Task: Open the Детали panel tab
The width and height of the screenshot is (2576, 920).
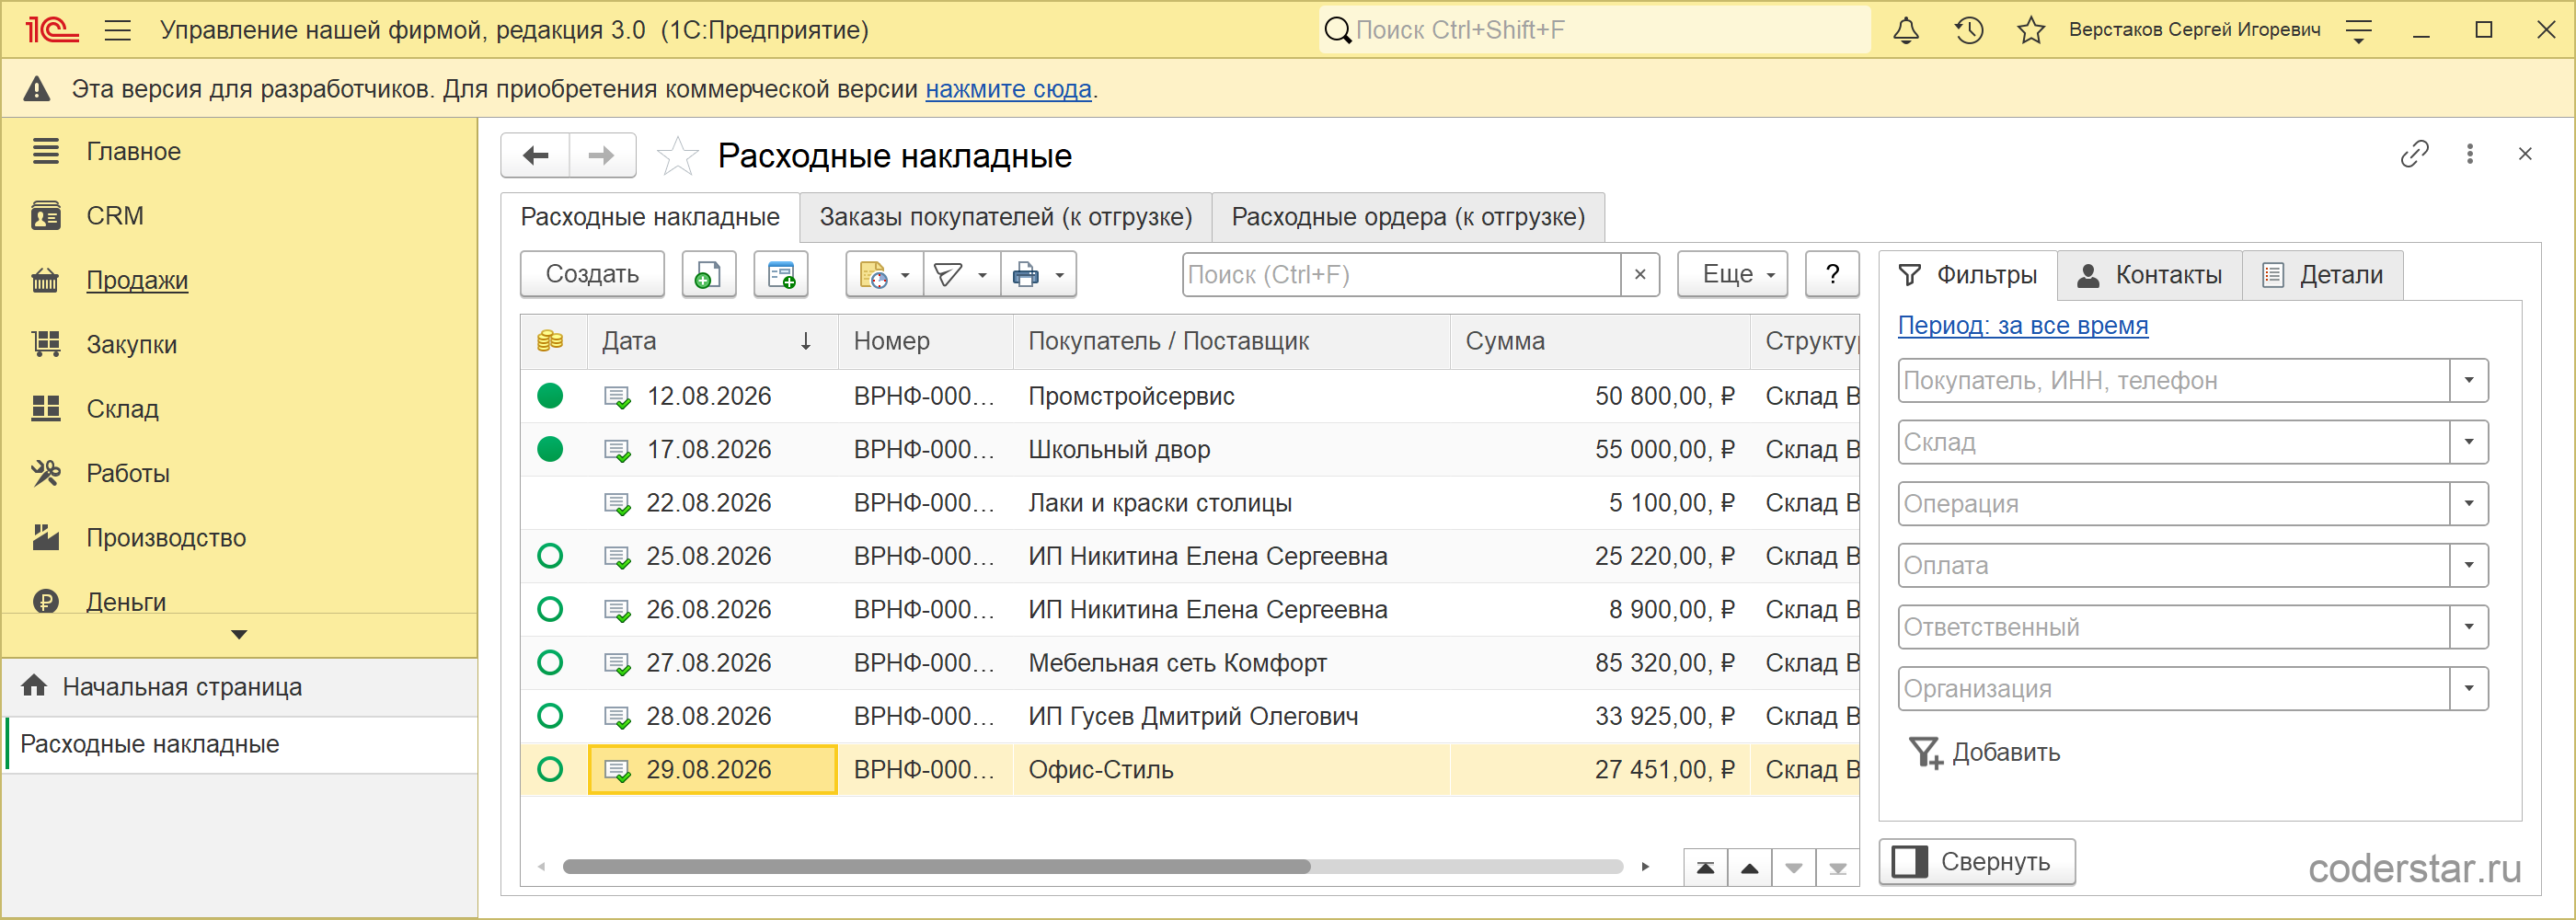Action: (x=2322, y=275)
